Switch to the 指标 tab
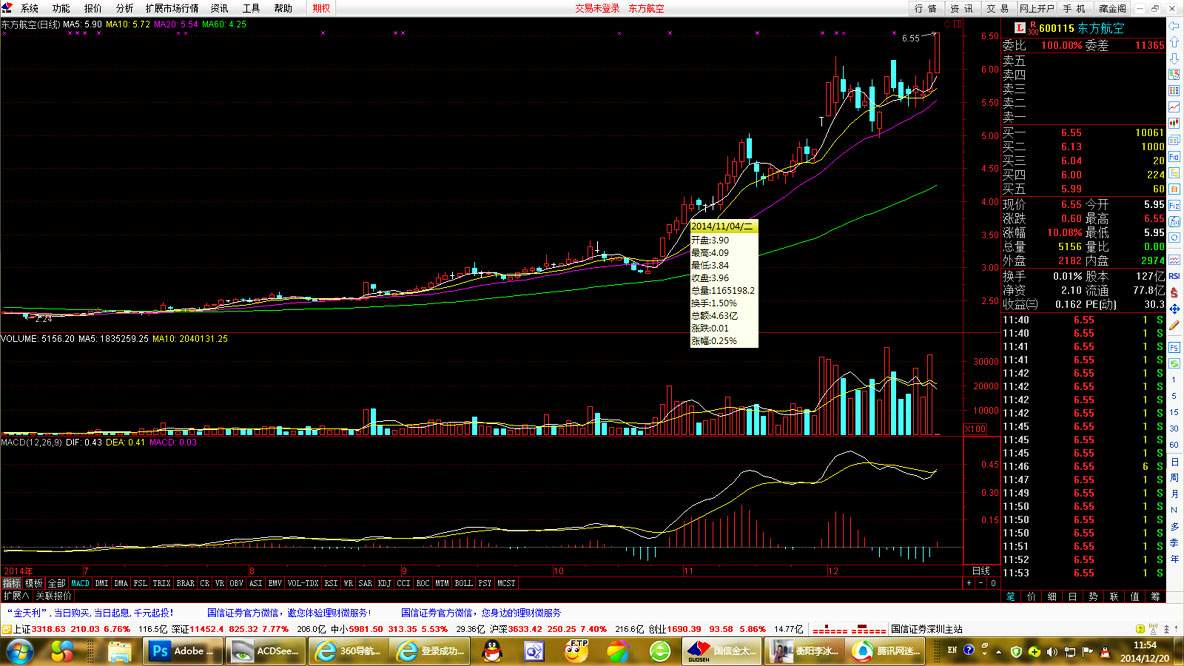The height and width of the screenshot is (666, 1184). pos(11,583)
